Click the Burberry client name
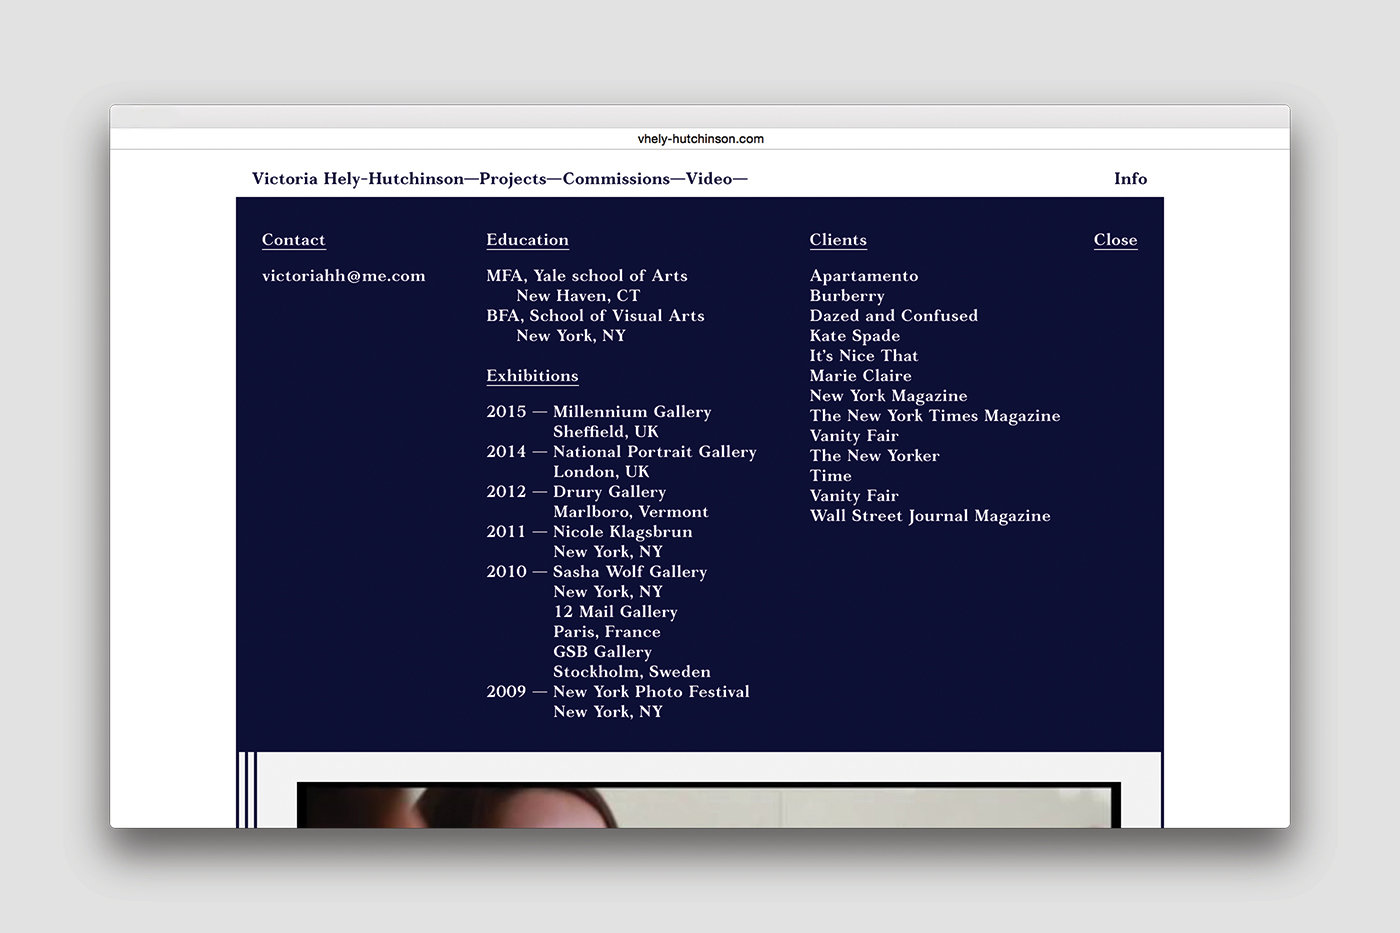This screenshot has width=1400, height=933. 847,296
